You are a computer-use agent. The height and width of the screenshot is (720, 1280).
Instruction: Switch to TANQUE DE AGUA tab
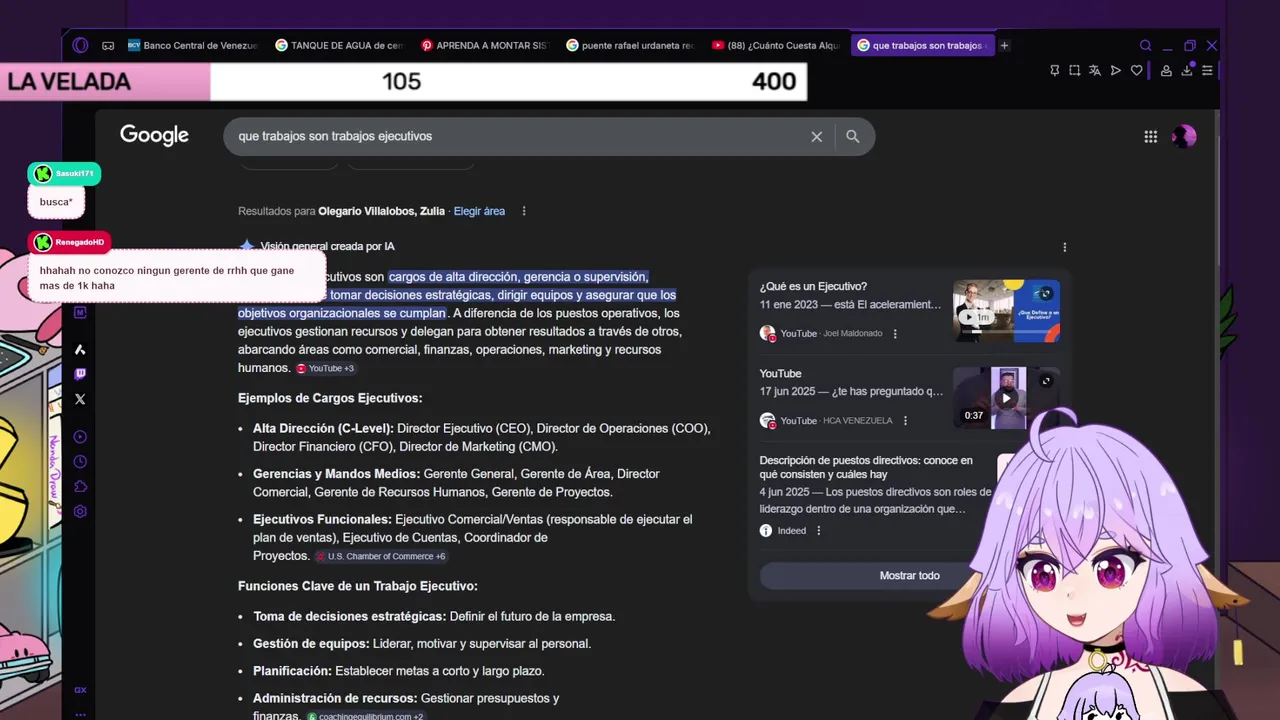[x=339, y=45]
